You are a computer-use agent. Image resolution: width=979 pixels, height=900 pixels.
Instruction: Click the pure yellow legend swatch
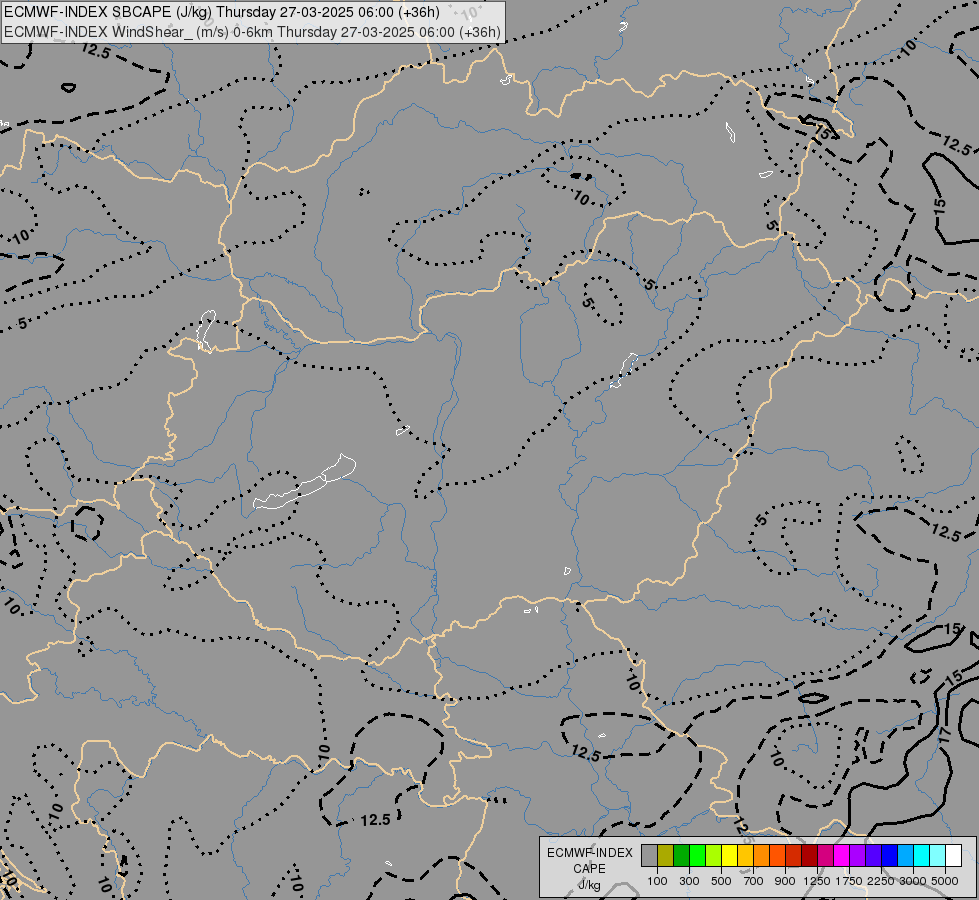[x=729, y=856]
